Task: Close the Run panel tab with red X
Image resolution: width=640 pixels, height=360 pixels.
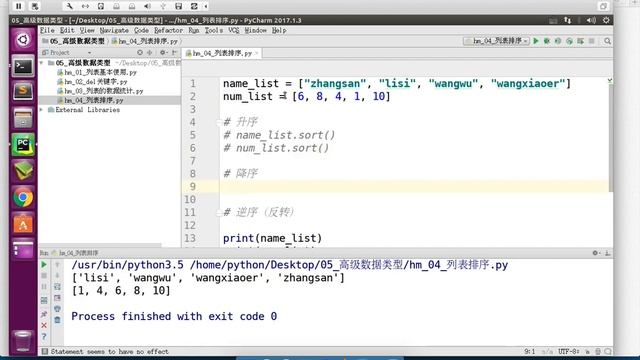Action: coord(44,325)
